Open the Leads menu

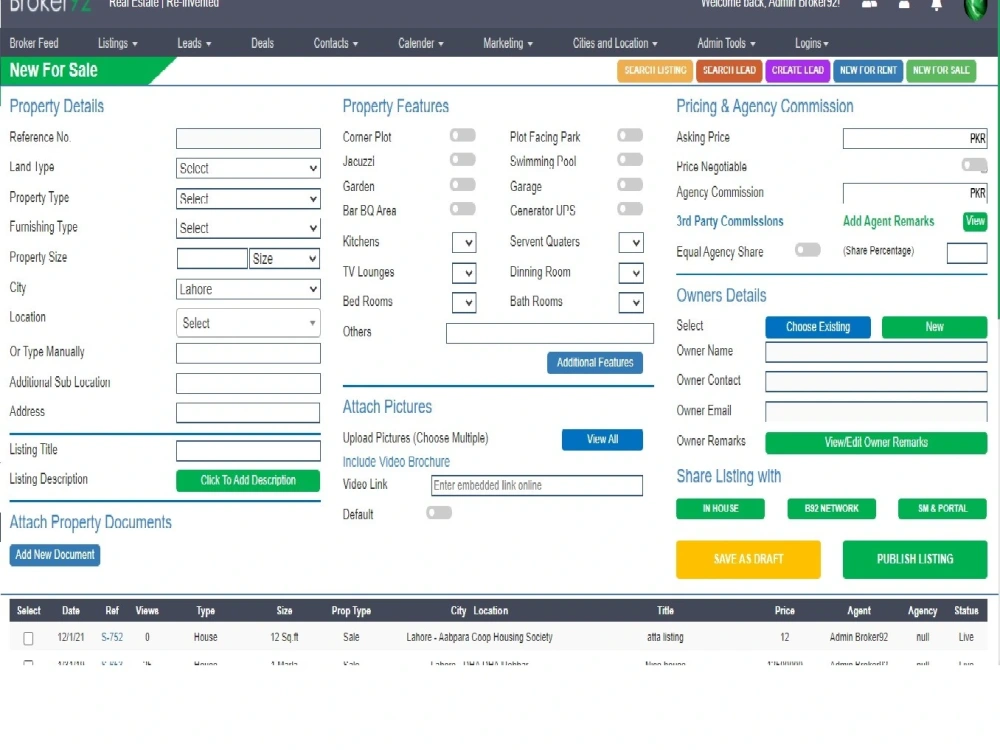pos(194,43)
